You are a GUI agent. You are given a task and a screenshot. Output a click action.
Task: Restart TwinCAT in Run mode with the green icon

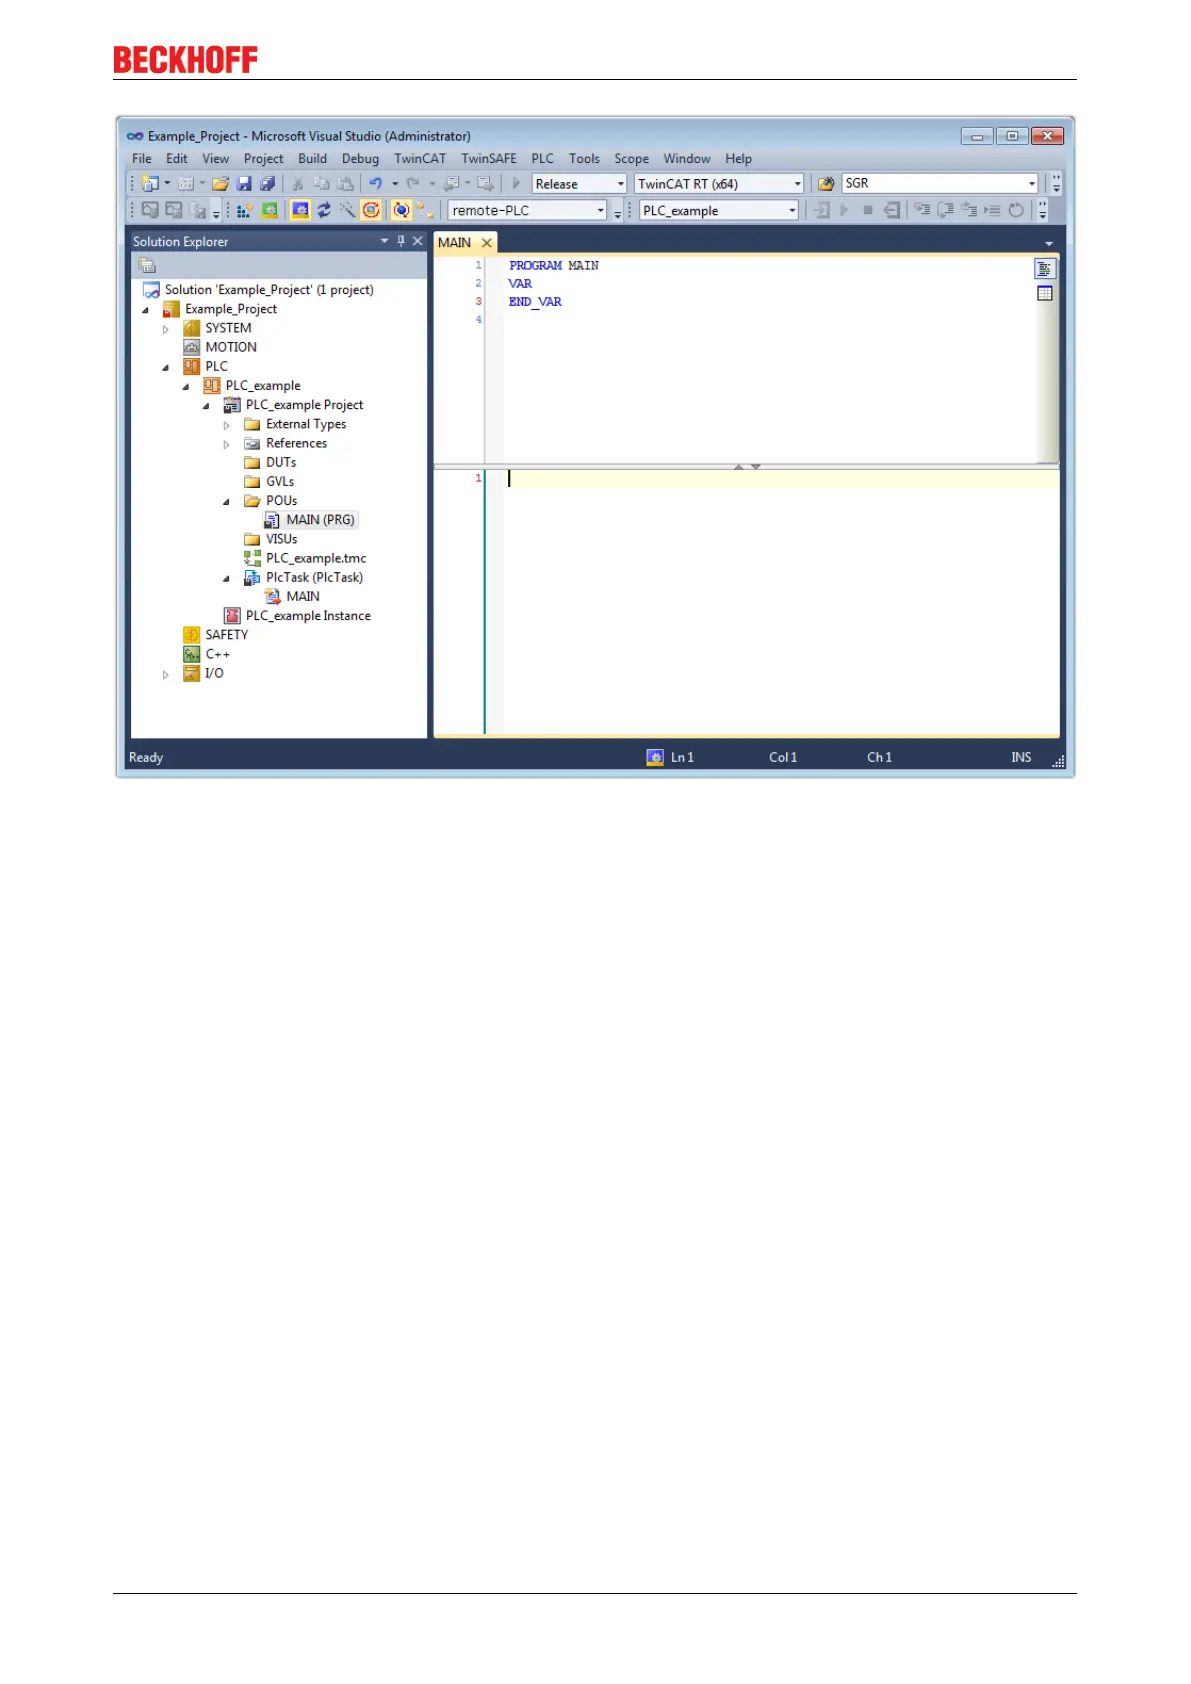click(269, 210)
